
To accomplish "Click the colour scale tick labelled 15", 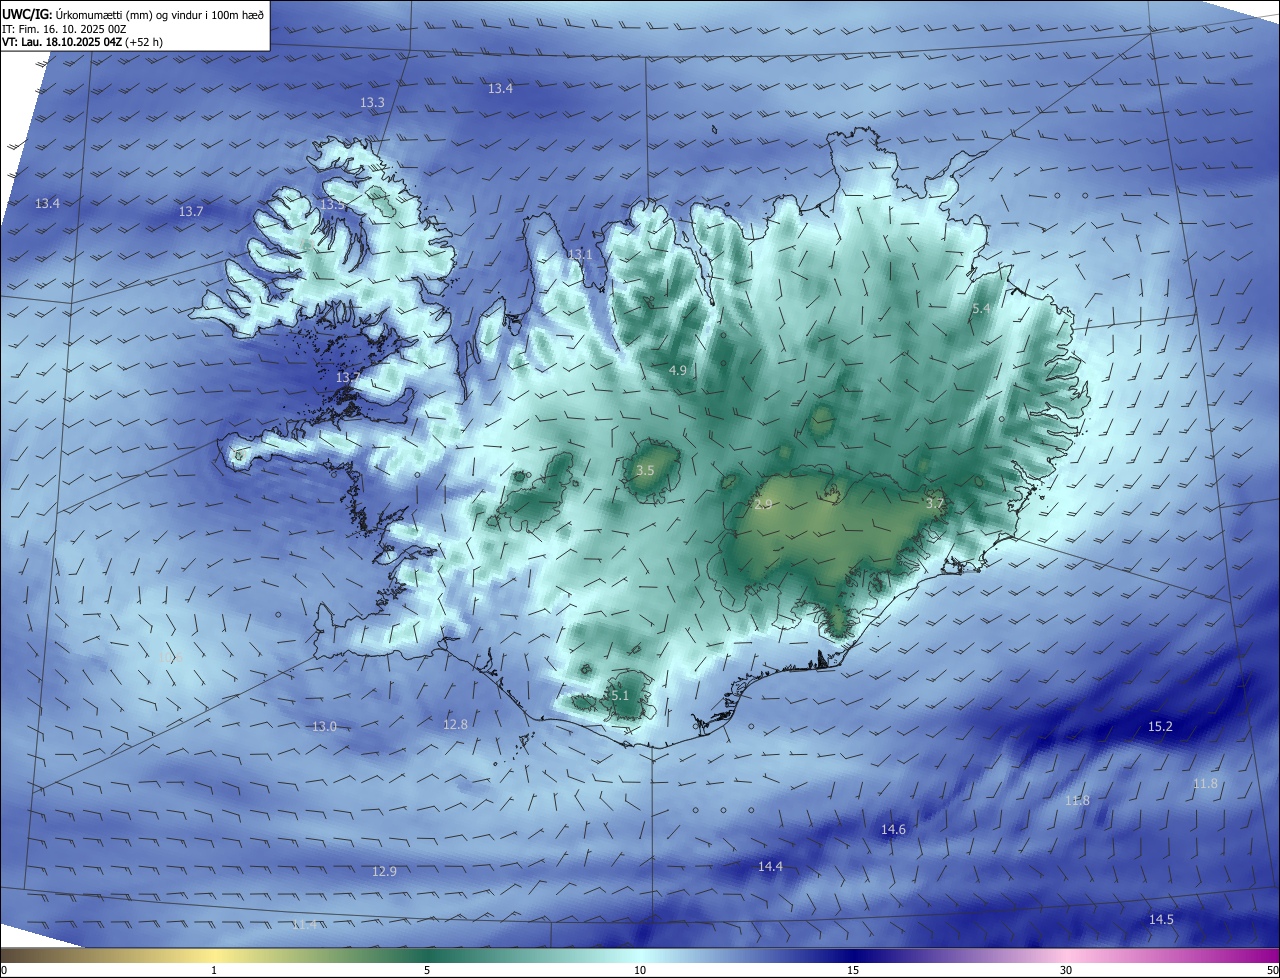I will click(x=853, y=971).
